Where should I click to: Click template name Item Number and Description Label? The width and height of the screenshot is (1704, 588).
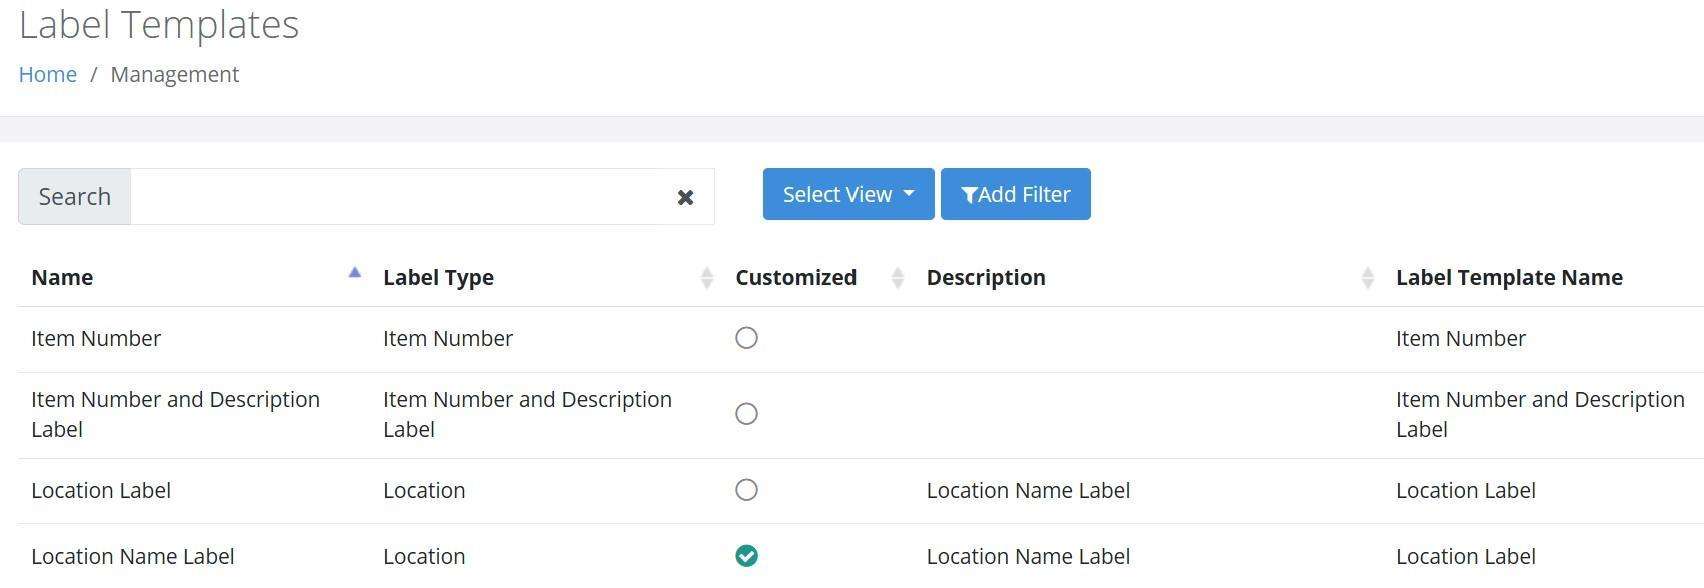pos(1540,414)
